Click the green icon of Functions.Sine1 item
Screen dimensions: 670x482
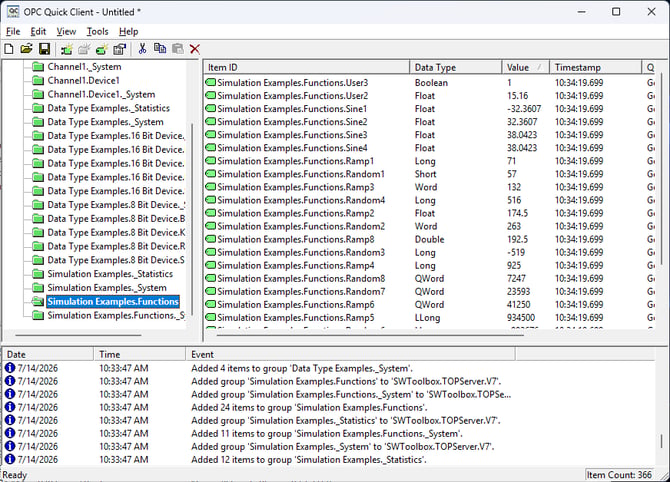click(211, 109)
